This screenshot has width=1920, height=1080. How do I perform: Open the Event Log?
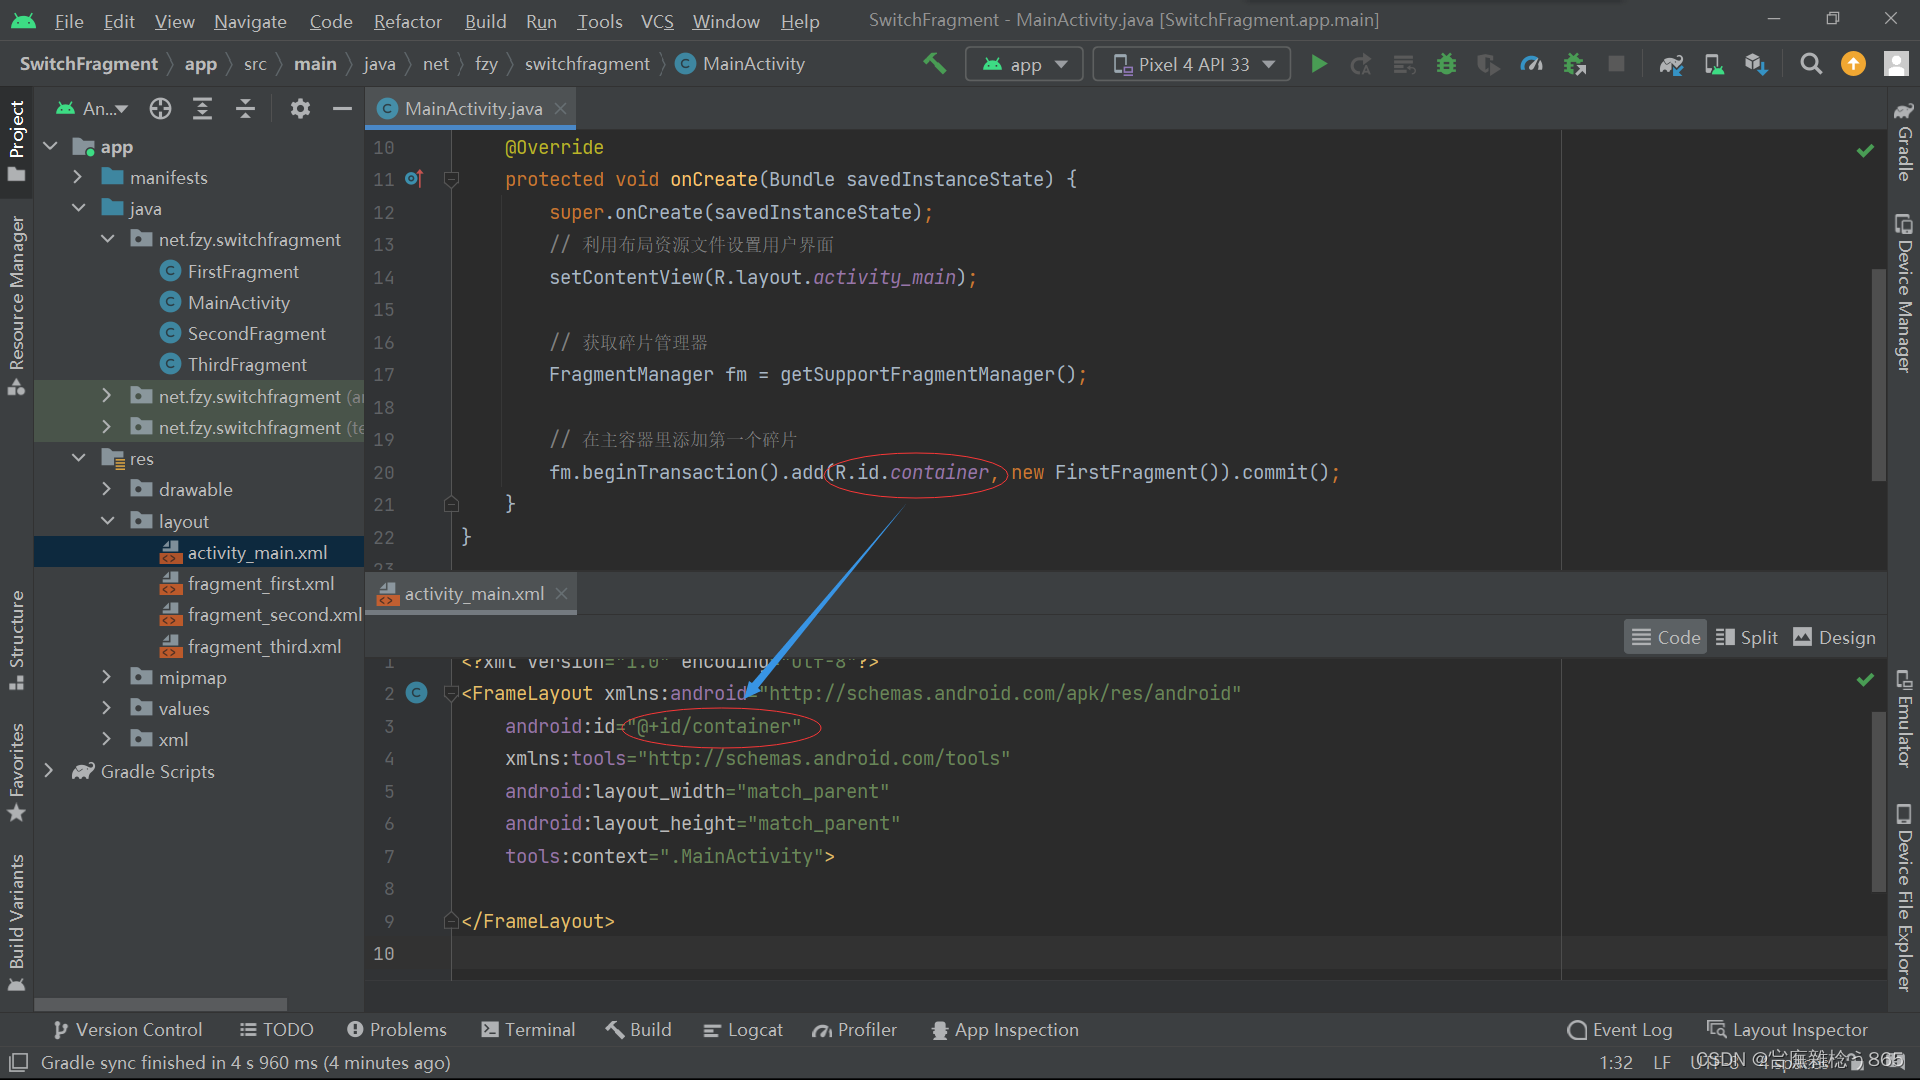click(1620, 1030)
